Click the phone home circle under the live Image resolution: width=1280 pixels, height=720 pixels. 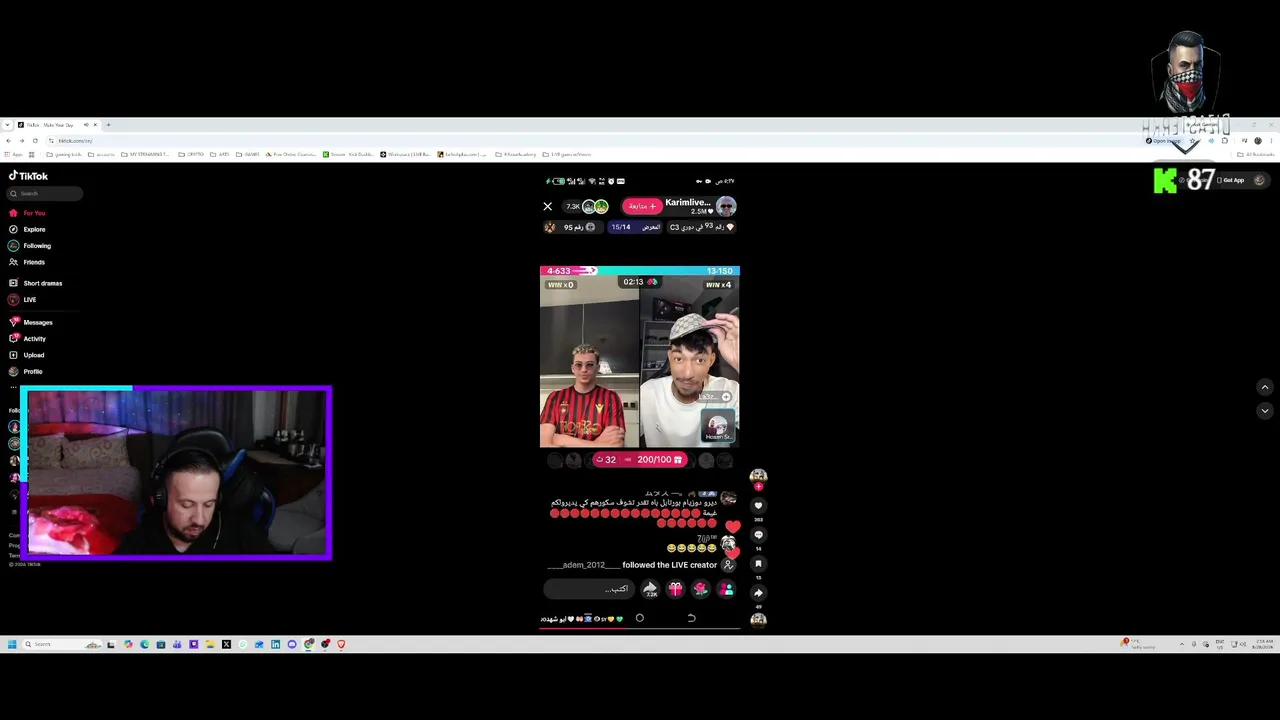640,618
